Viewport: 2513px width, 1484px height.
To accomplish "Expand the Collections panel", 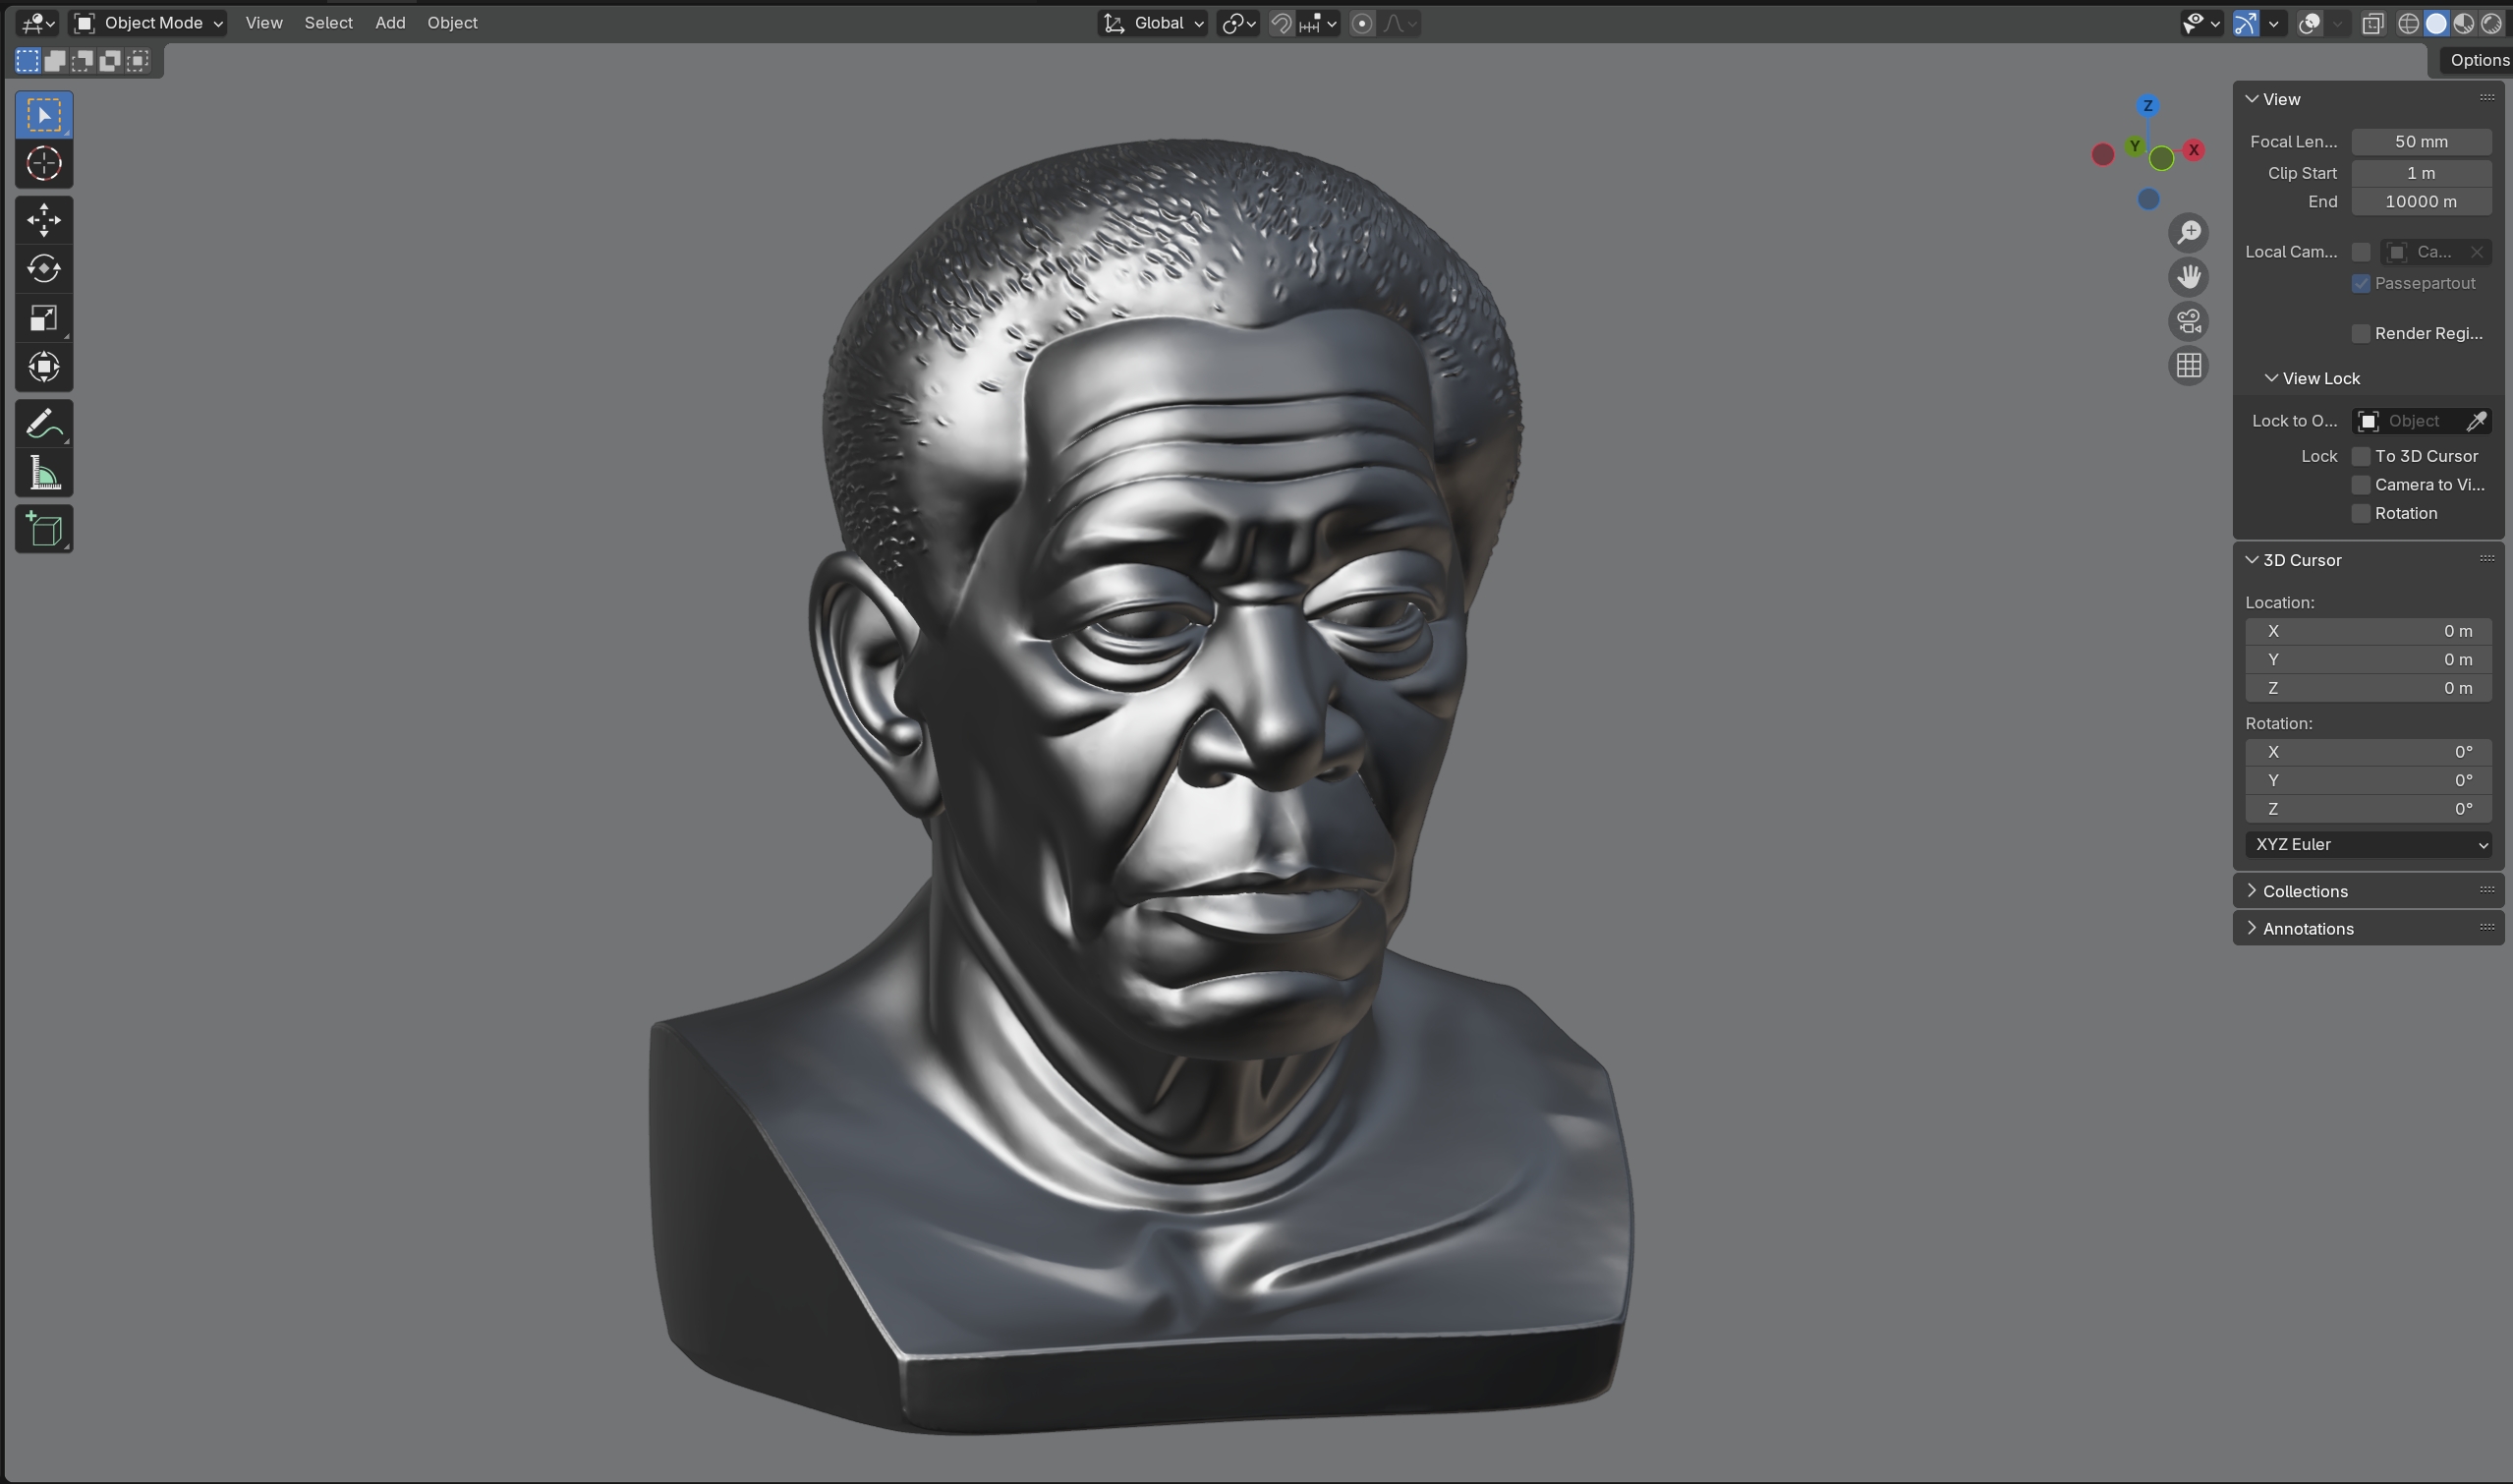I will click(2304, 891).
